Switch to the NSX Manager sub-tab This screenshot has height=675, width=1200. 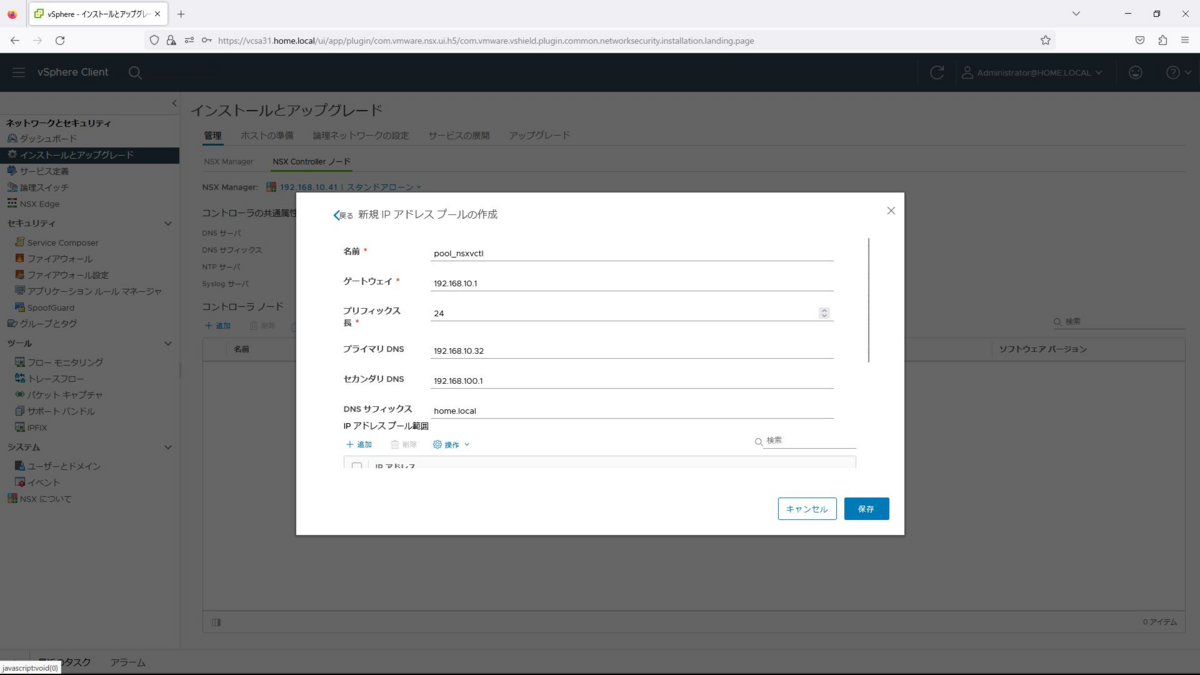(x=228, y=161)
